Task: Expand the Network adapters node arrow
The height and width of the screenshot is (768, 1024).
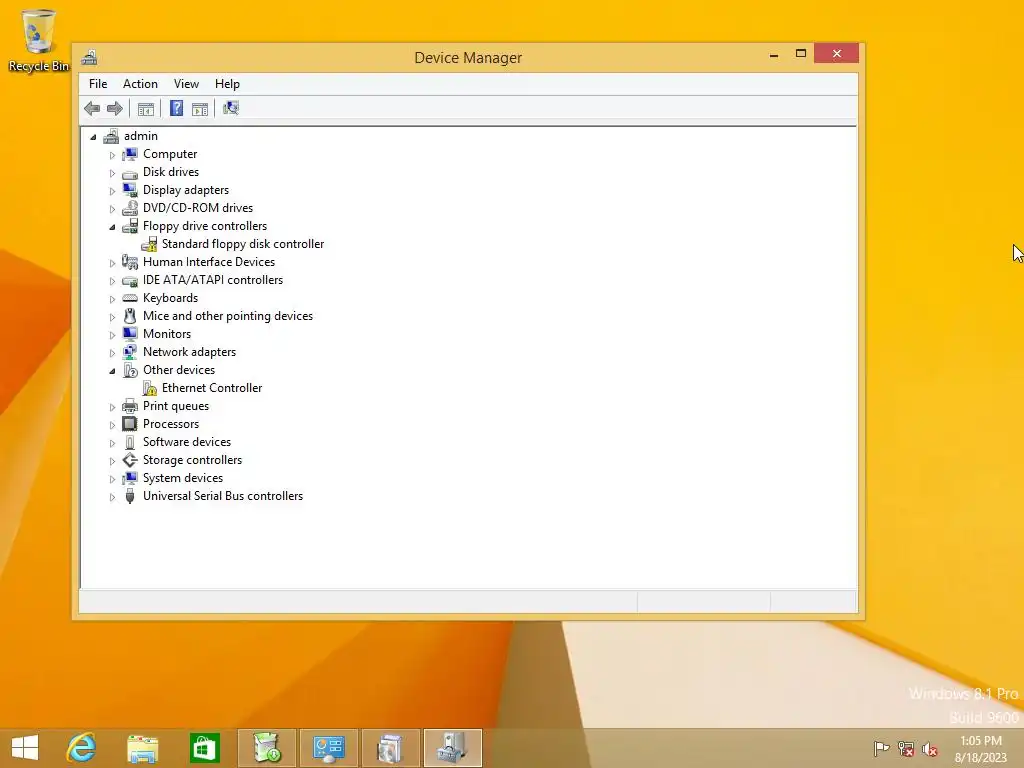Action: pyautogui.click(x=112, y=353)
